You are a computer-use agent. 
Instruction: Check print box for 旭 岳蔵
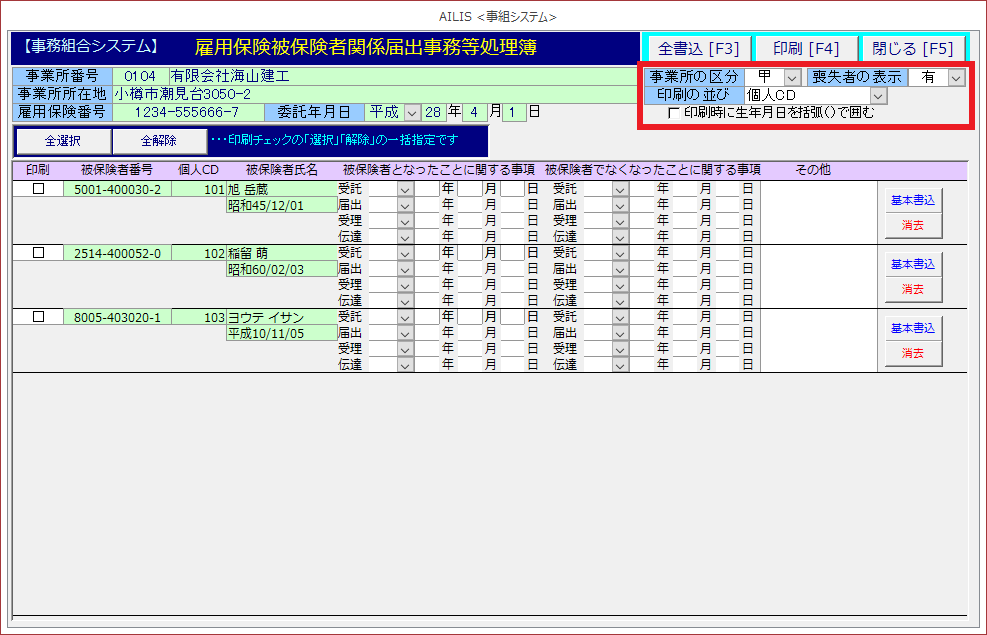(39, 189)
